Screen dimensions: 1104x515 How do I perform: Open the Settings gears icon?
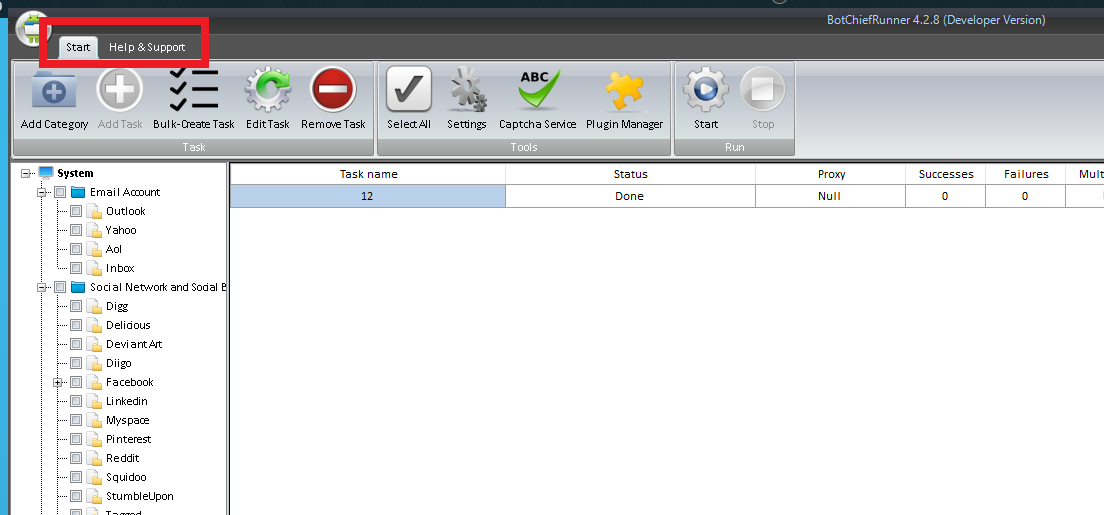[x=466, y=91]
